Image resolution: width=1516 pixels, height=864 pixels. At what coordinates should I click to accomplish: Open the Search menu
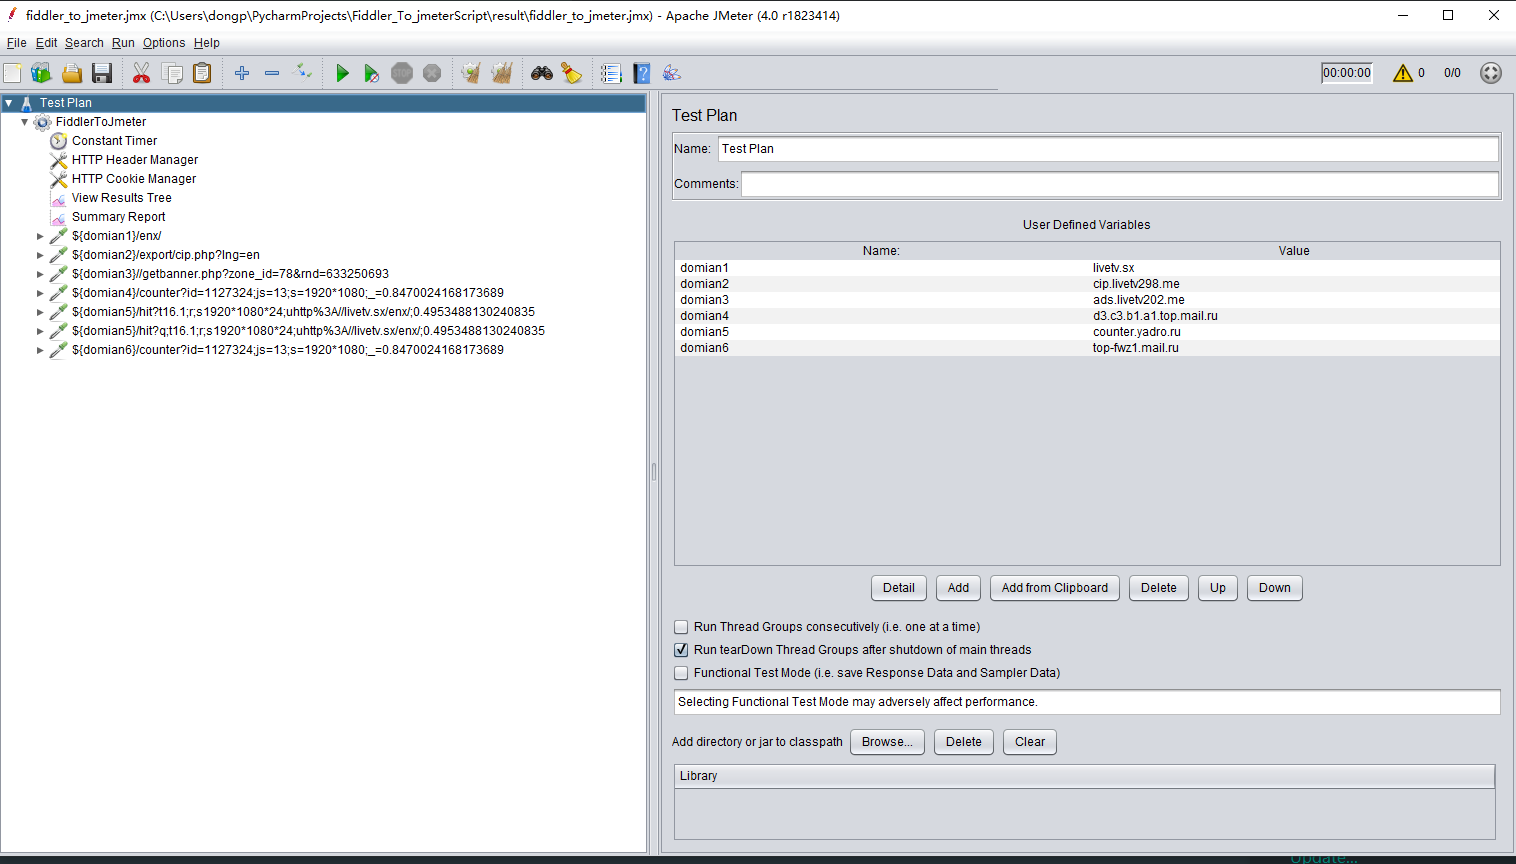pos(84,43)
